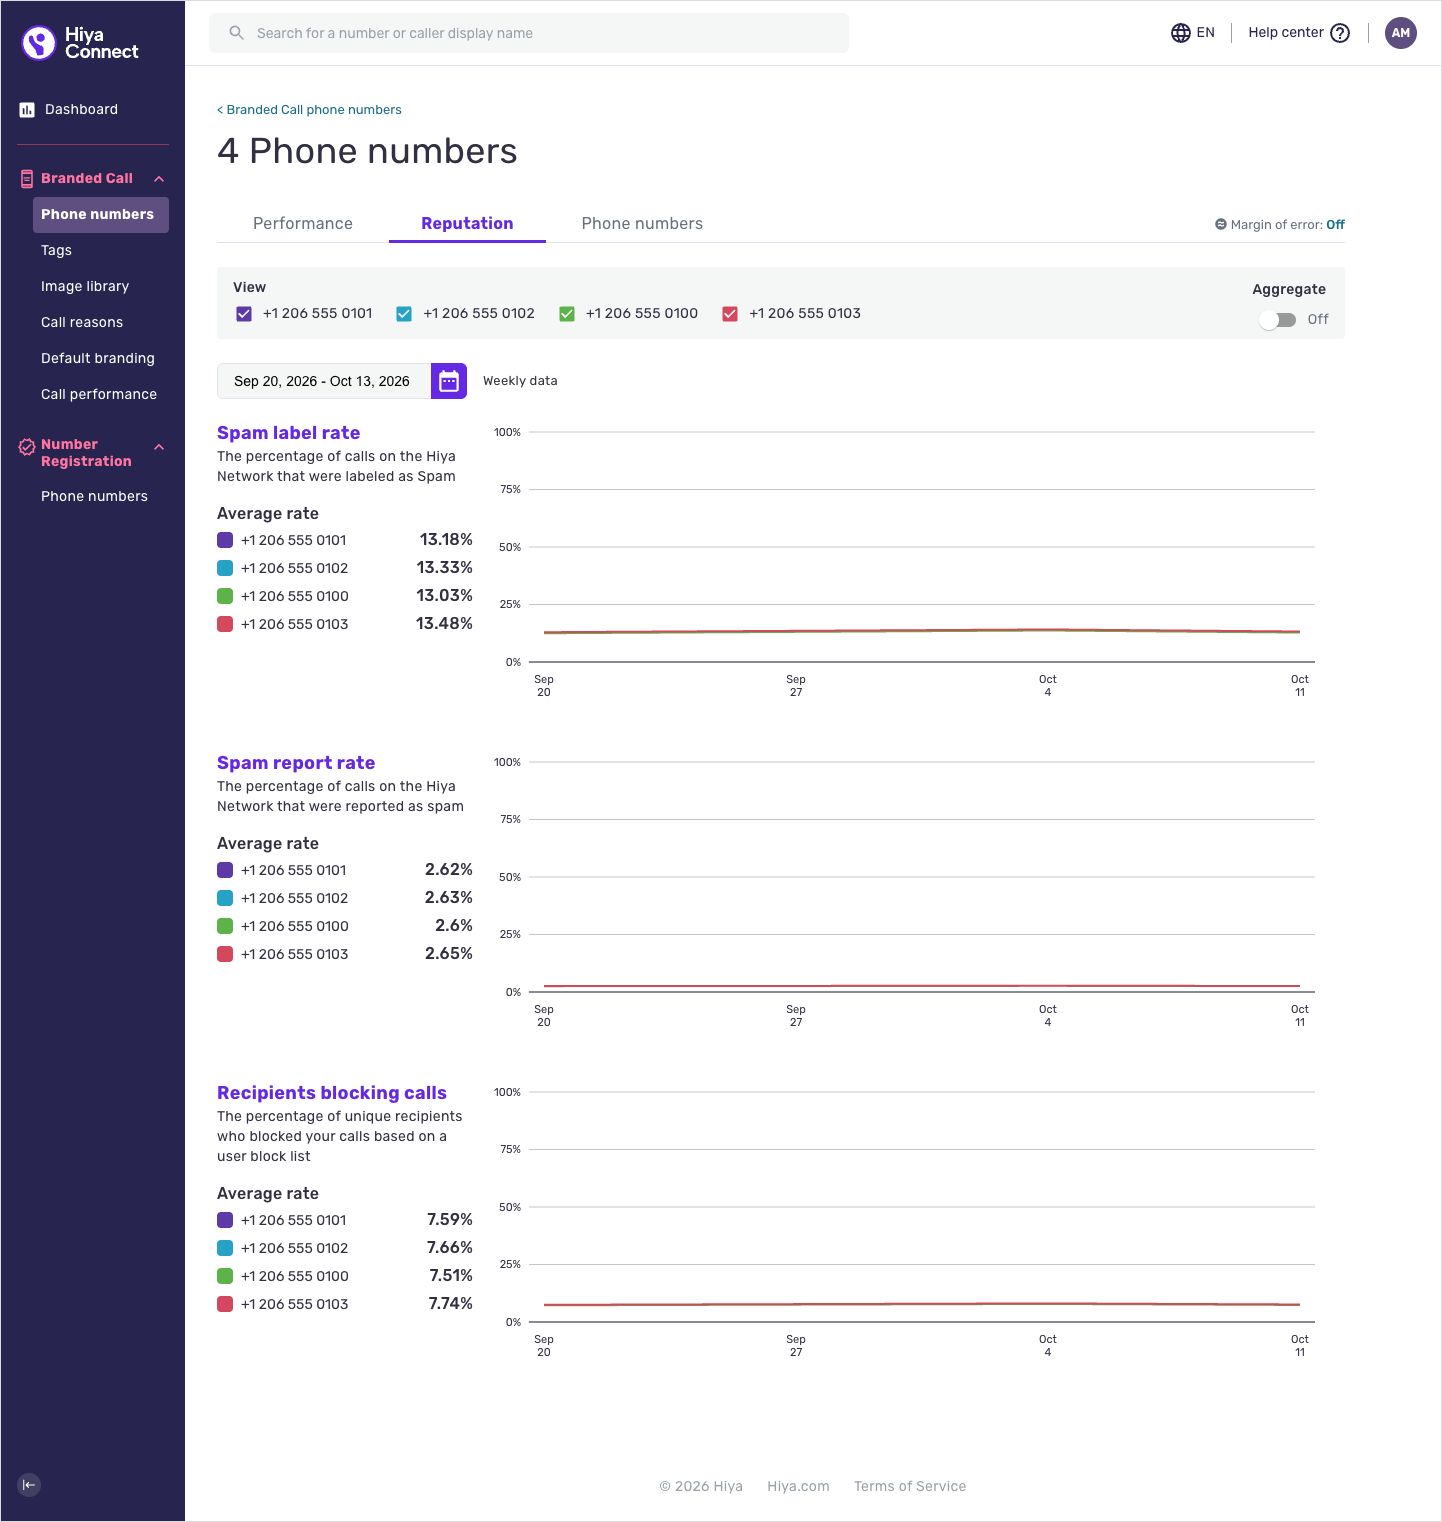The height and width of the screenshot is (1522, 1442).
Task: Open Phone numbers under Number Registration
Action: tap(94, 497)
